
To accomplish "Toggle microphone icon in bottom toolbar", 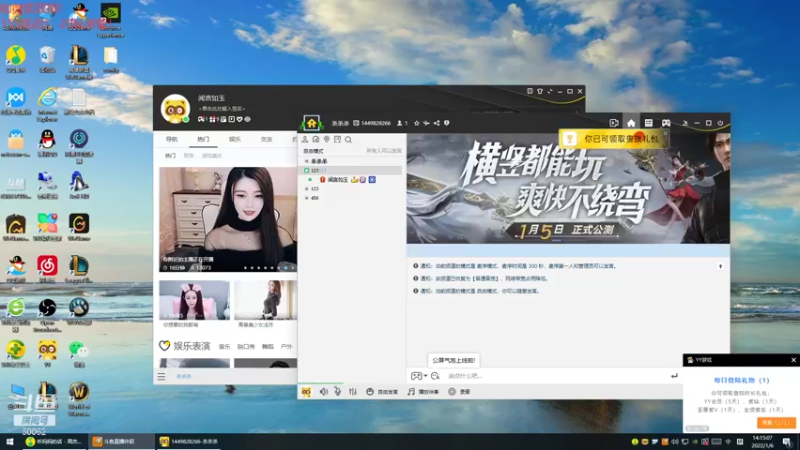I will point(337,391).
